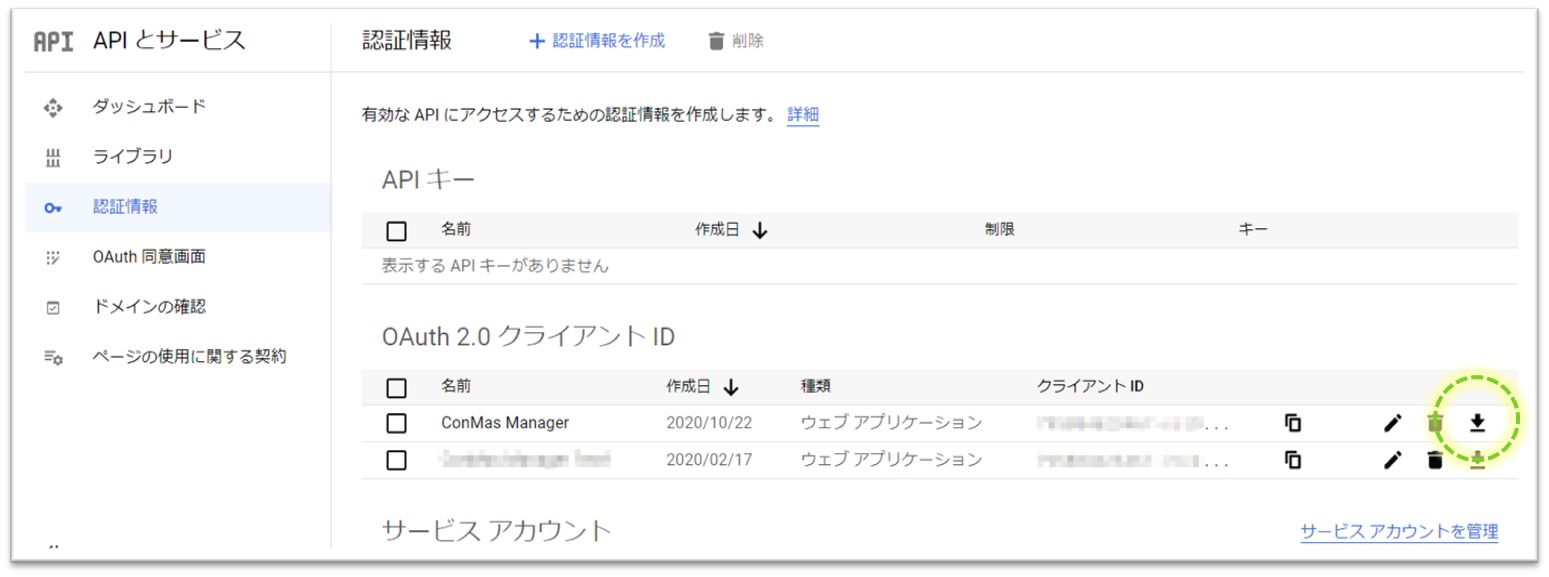
Task: Edit the 2020/02/17 OAuth client
Action: [1392, 460]
